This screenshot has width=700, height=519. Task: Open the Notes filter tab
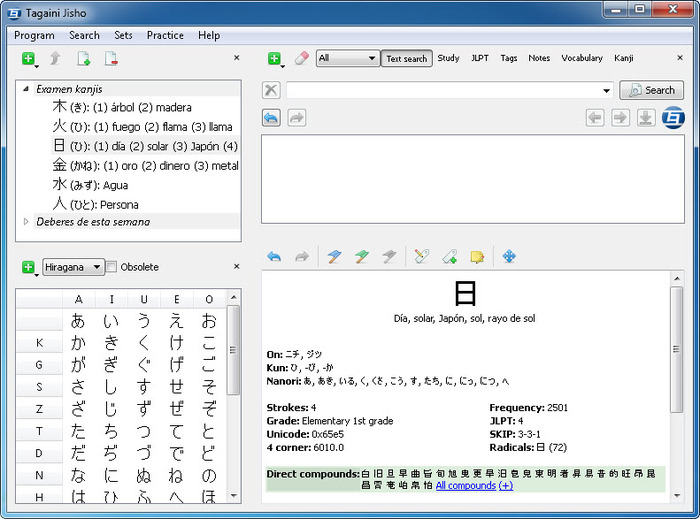click(539, 58)
